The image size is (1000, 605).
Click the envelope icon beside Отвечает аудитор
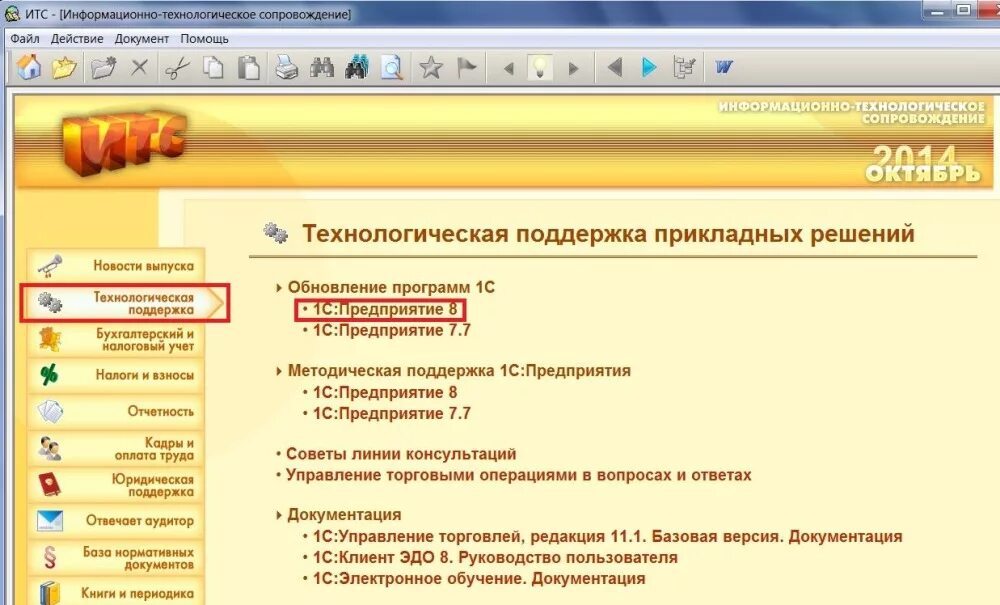(50, 520)
